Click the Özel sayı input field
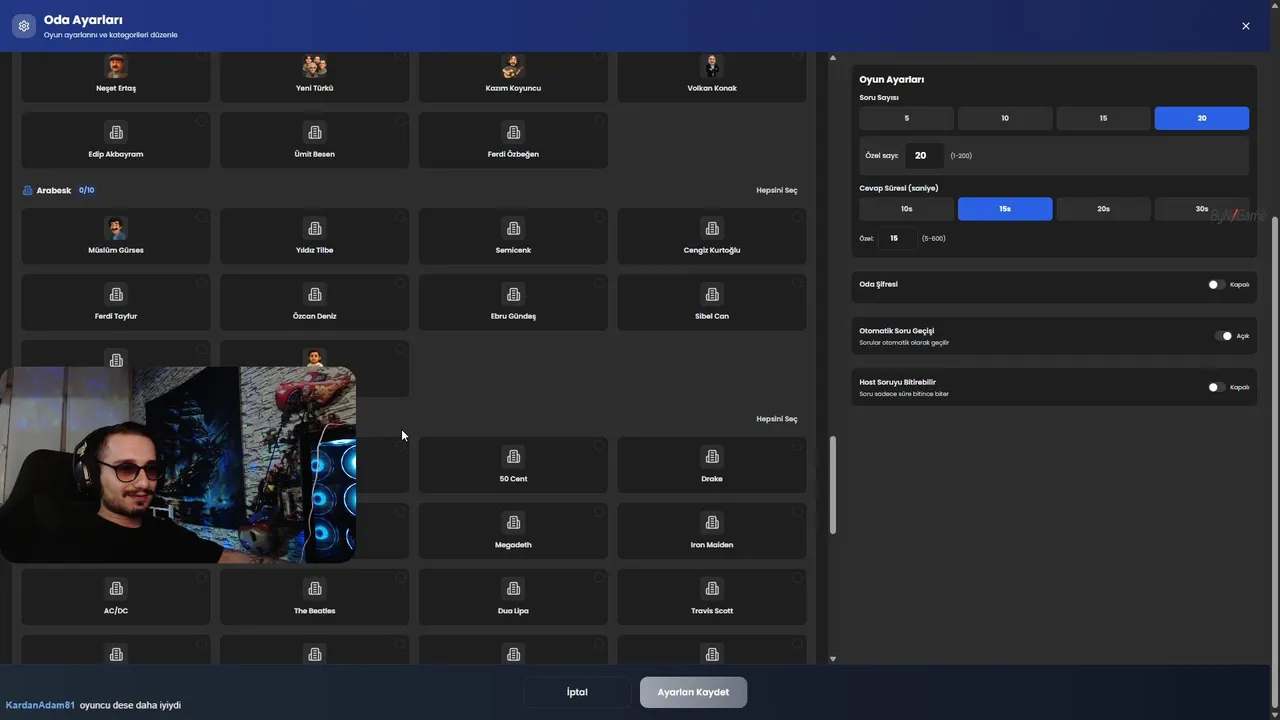This screenshot has width=1280, height=720. click(924, 155)
